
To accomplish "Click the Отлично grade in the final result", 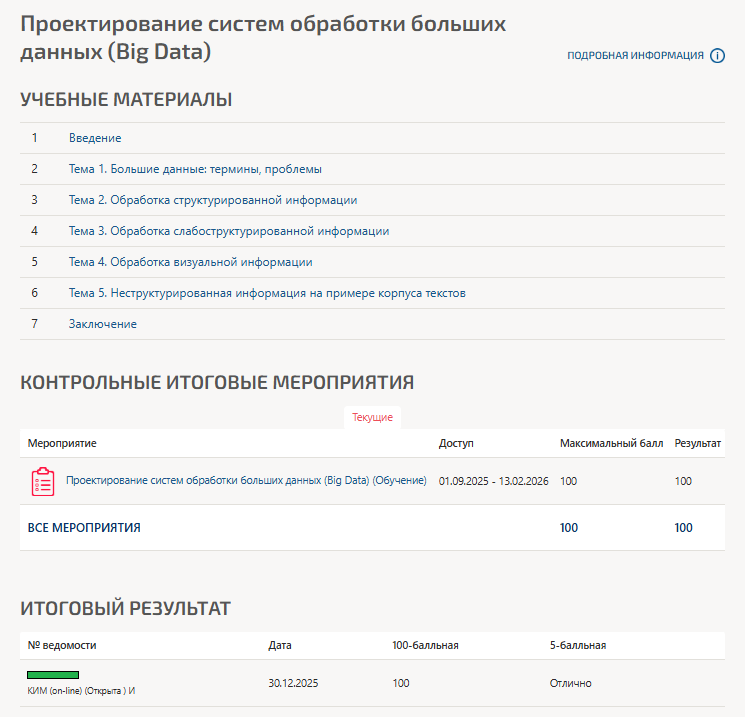I will click(x=571, y=683).
